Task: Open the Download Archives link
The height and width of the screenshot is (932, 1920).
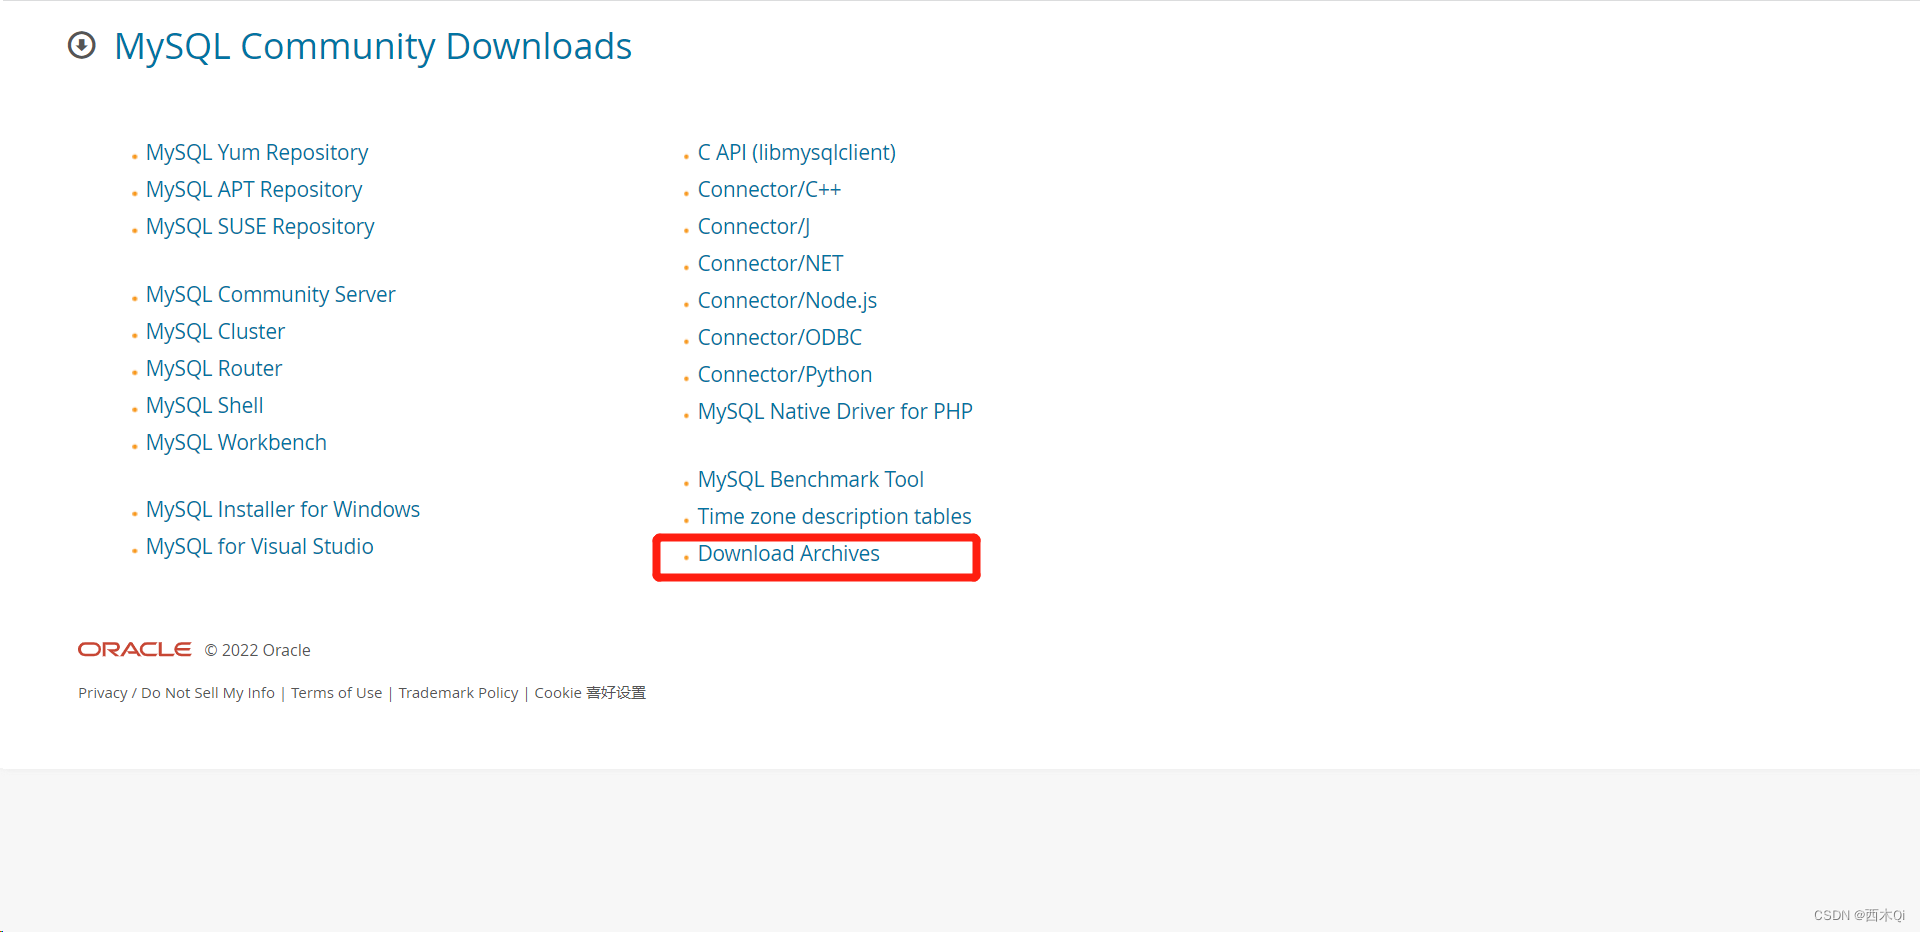Action: 789,554
